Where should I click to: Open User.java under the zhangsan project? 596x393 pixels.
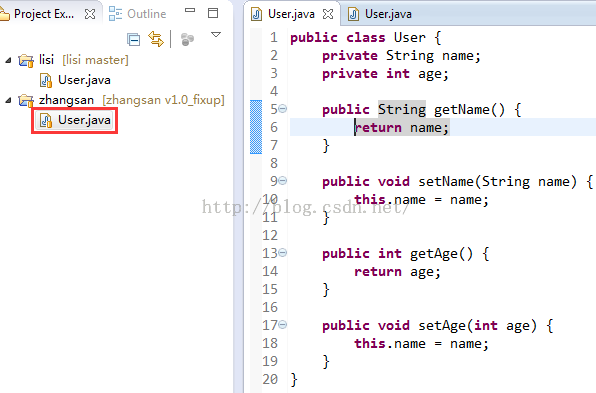point(84,120)
